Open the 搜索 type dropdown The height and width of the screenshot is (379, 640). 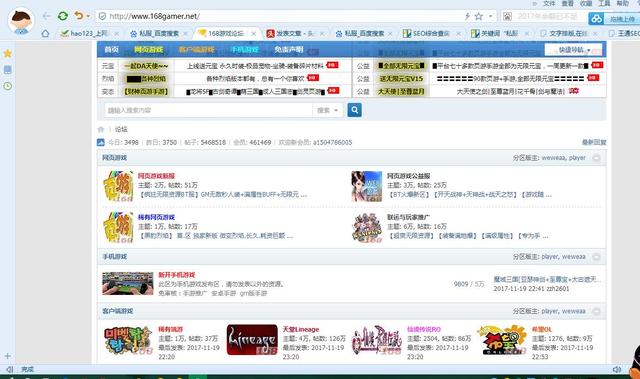[328, 110]
